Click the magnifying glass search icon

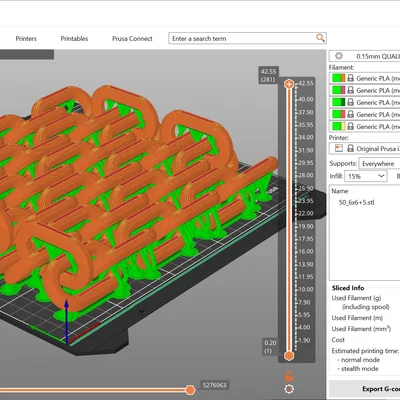(320, 38)
